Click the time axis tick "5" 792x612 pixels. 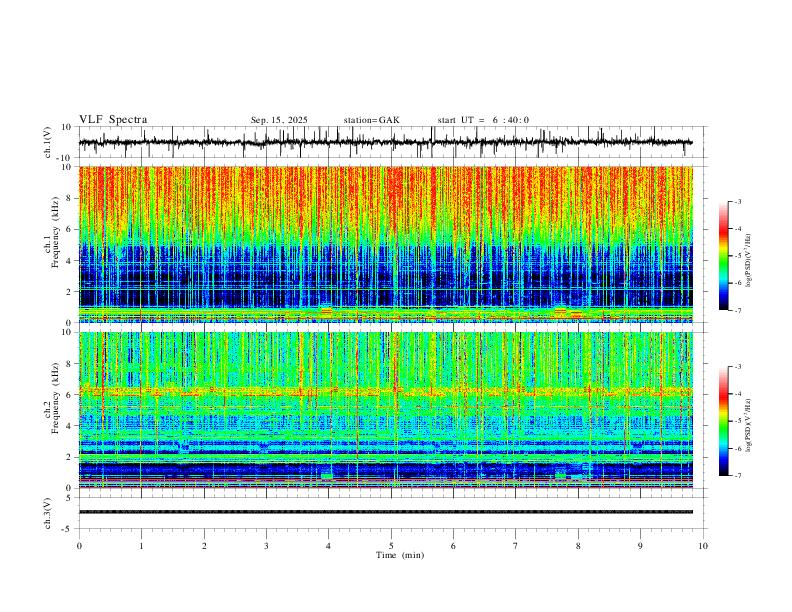pyautogui.click(x=391, y=546)
